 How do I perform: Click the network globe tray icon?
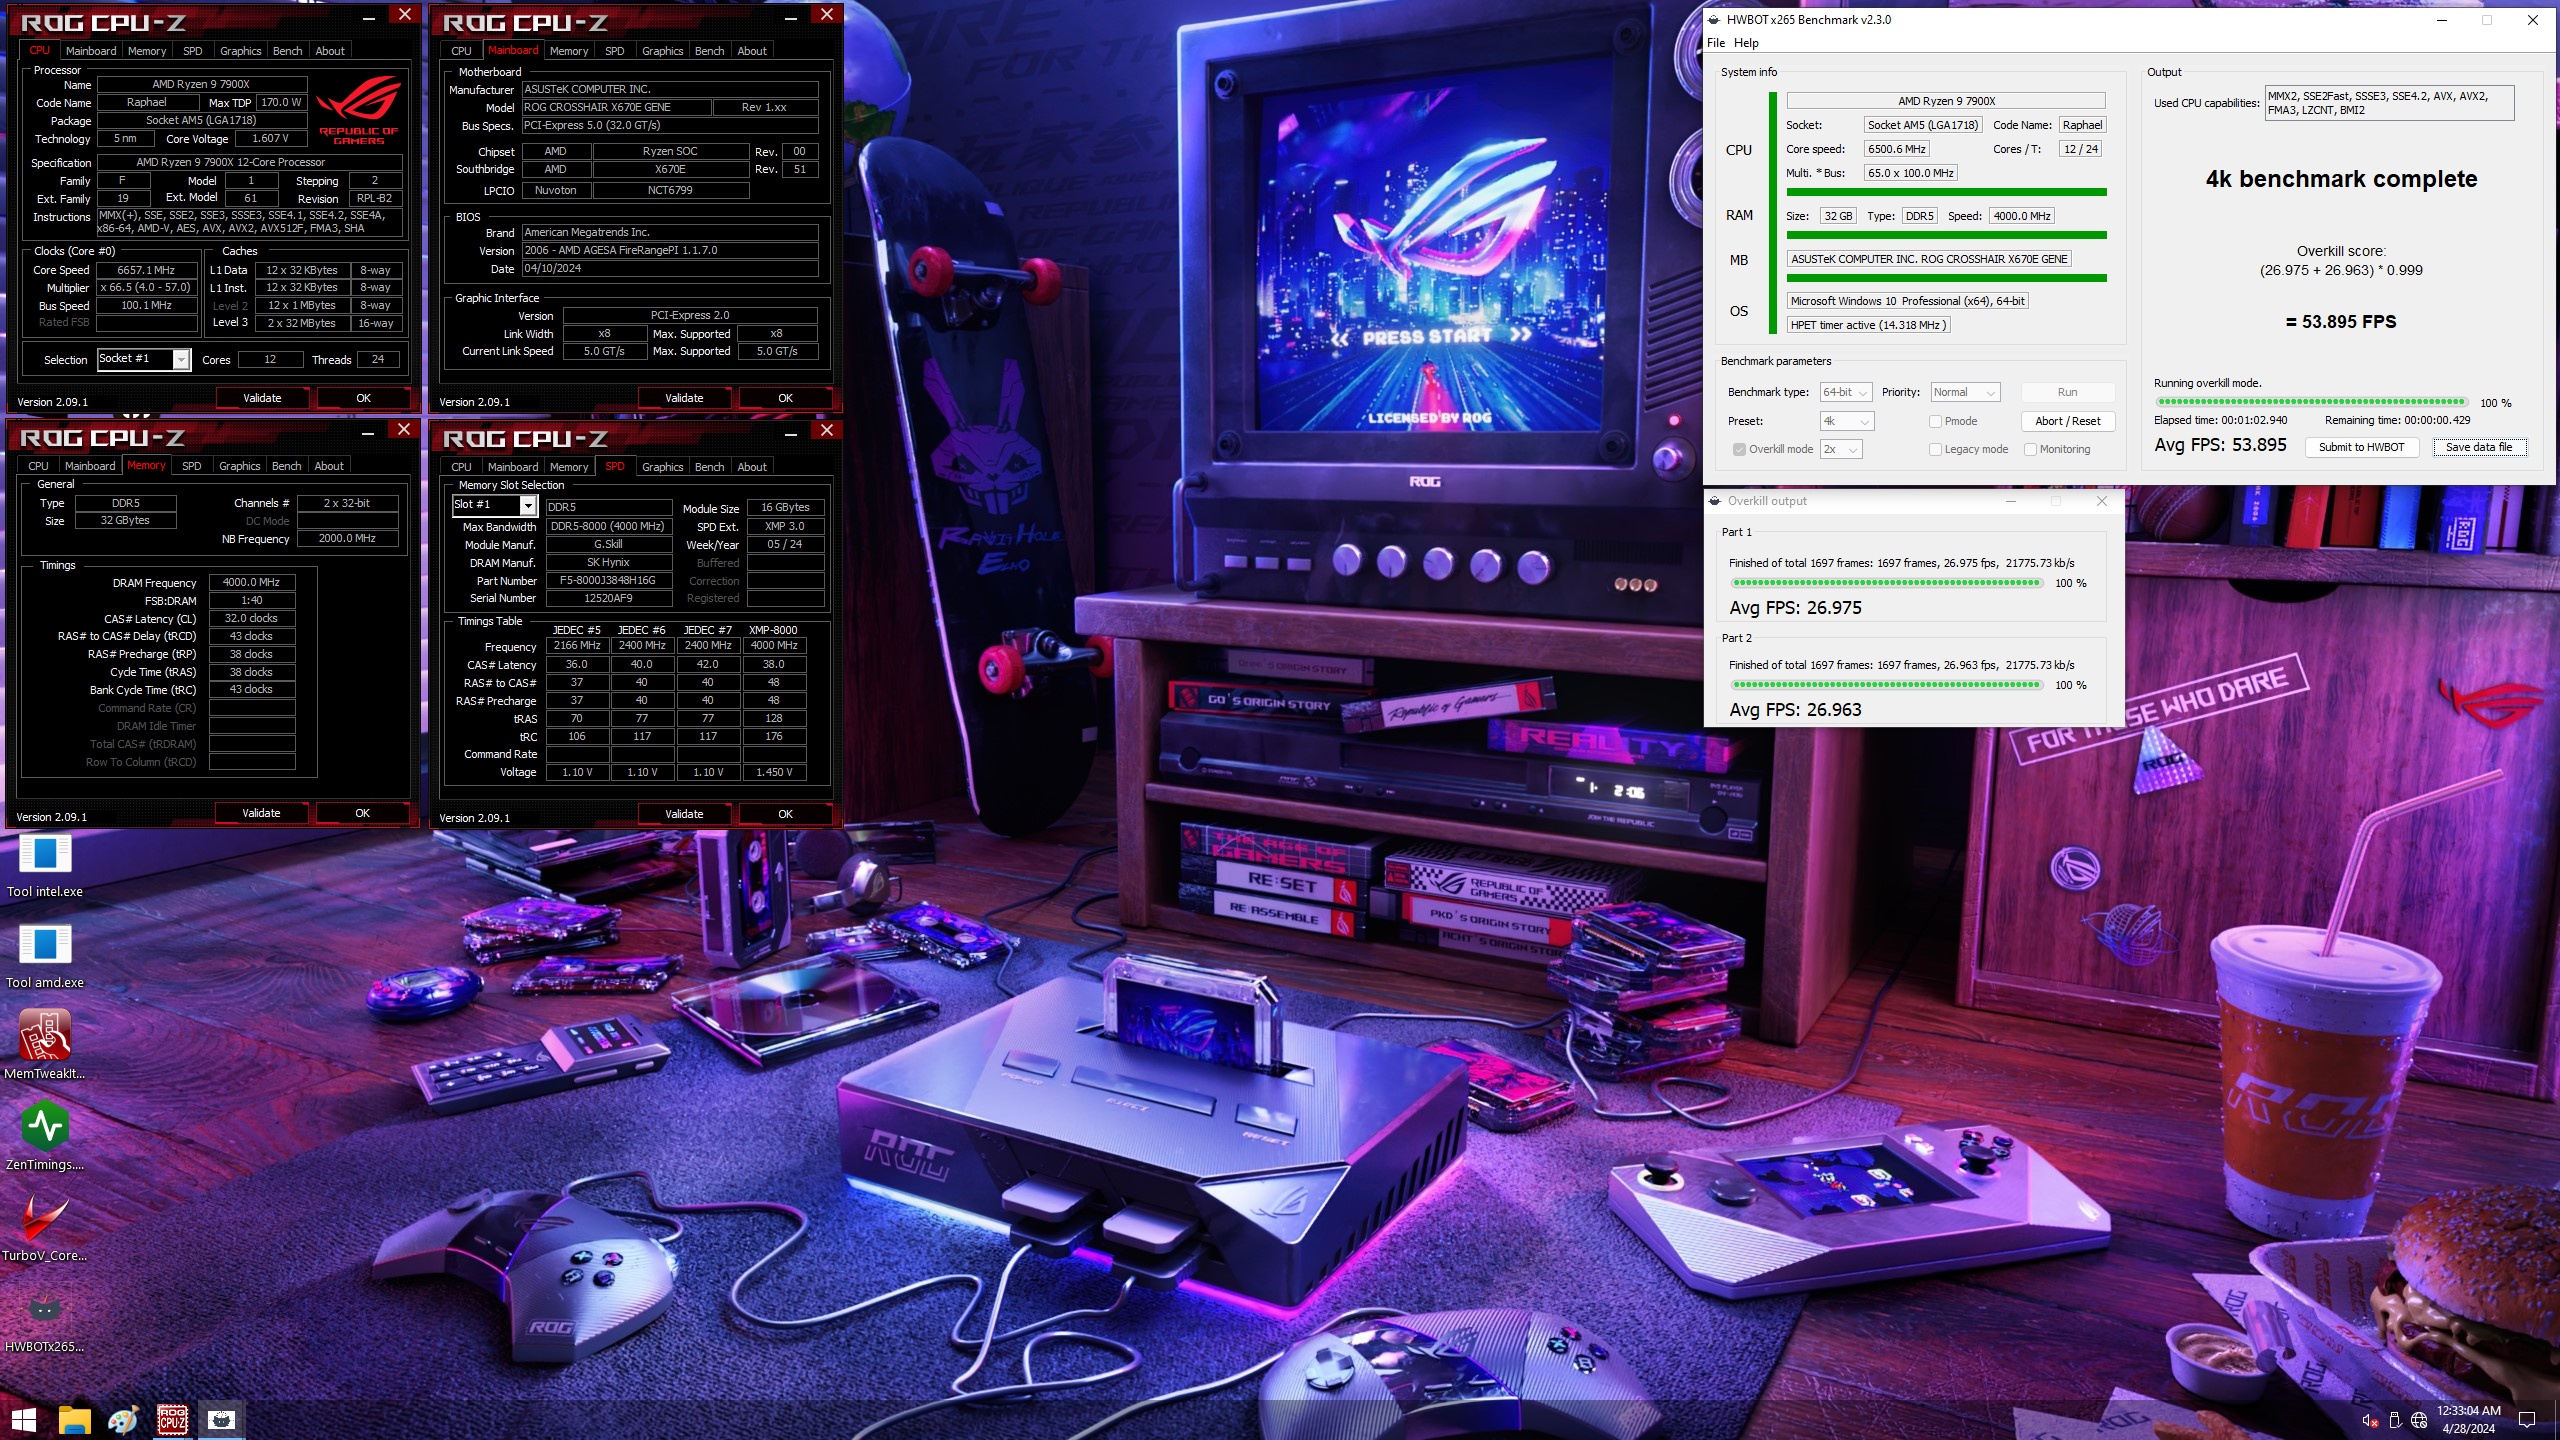pos(2419,1420)
